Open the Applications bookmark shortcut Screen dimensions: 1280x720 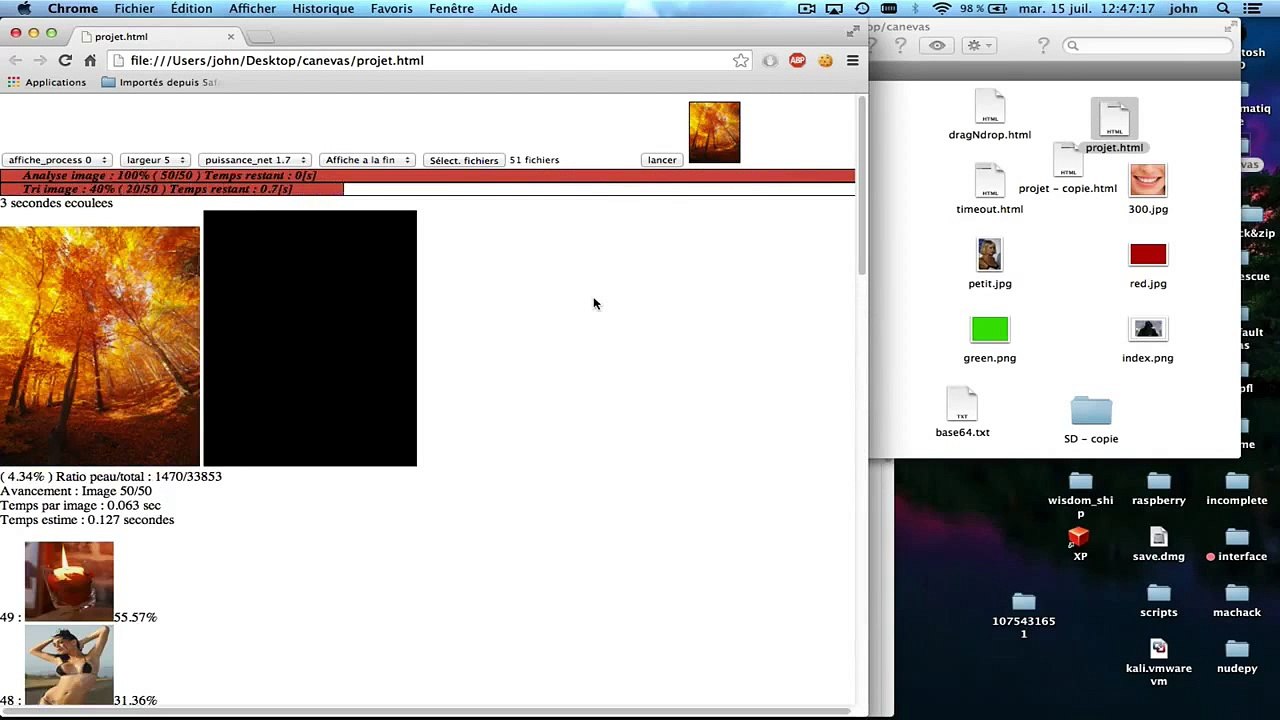(47, 83)
